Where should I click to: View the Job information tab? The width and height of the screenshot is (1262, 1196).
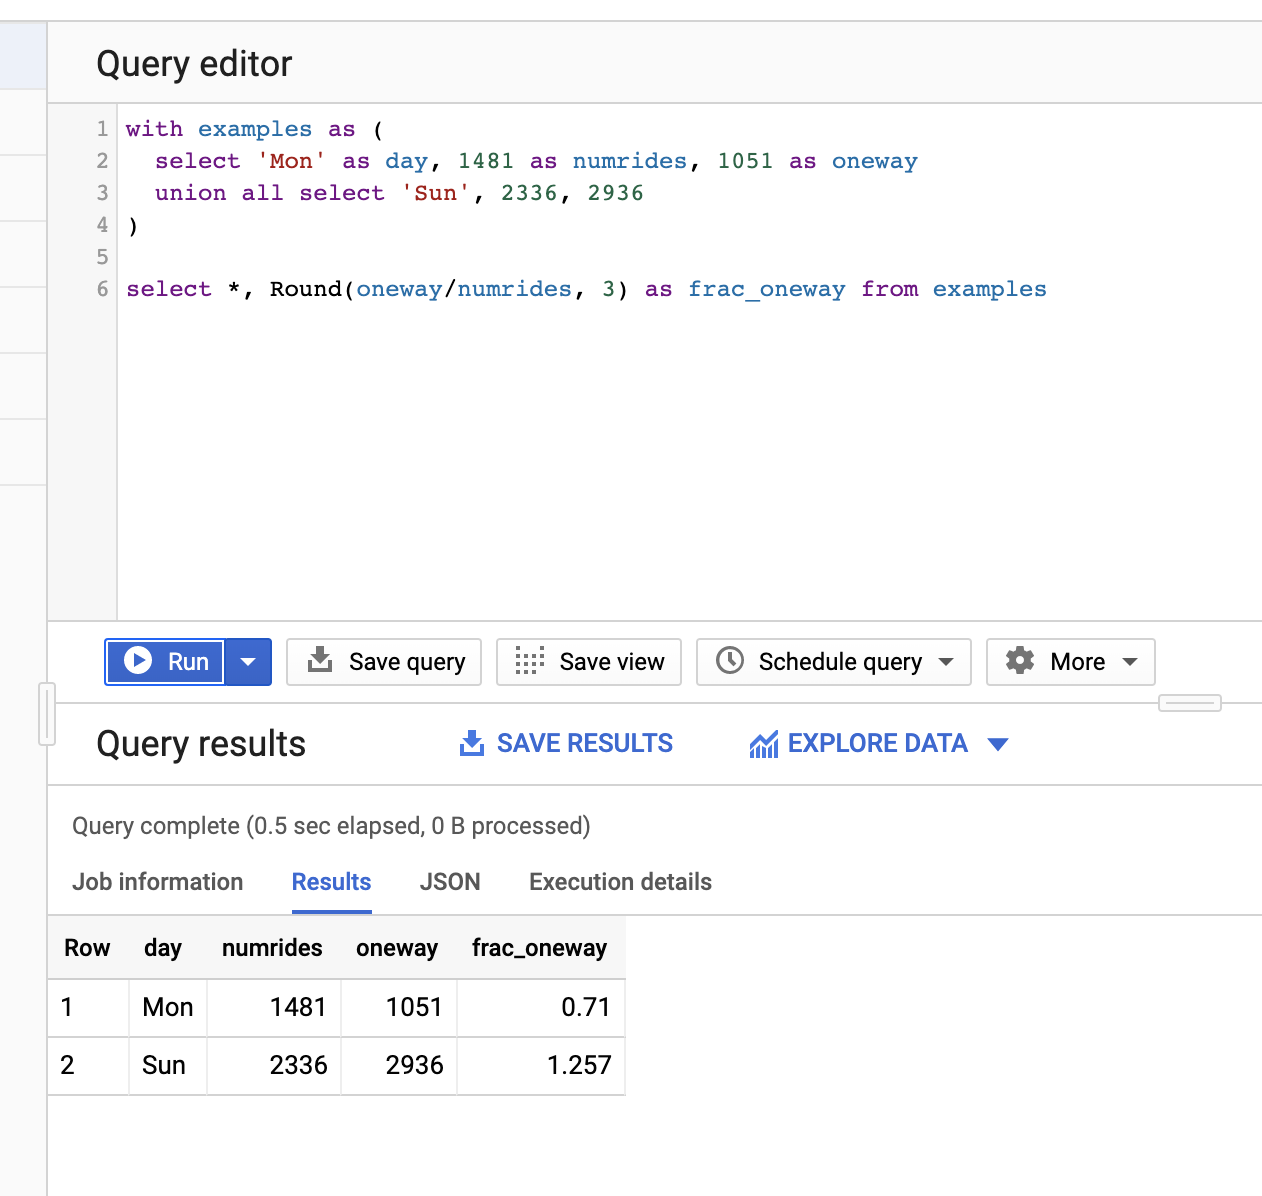pyautogui.click(x=157, y=882)
